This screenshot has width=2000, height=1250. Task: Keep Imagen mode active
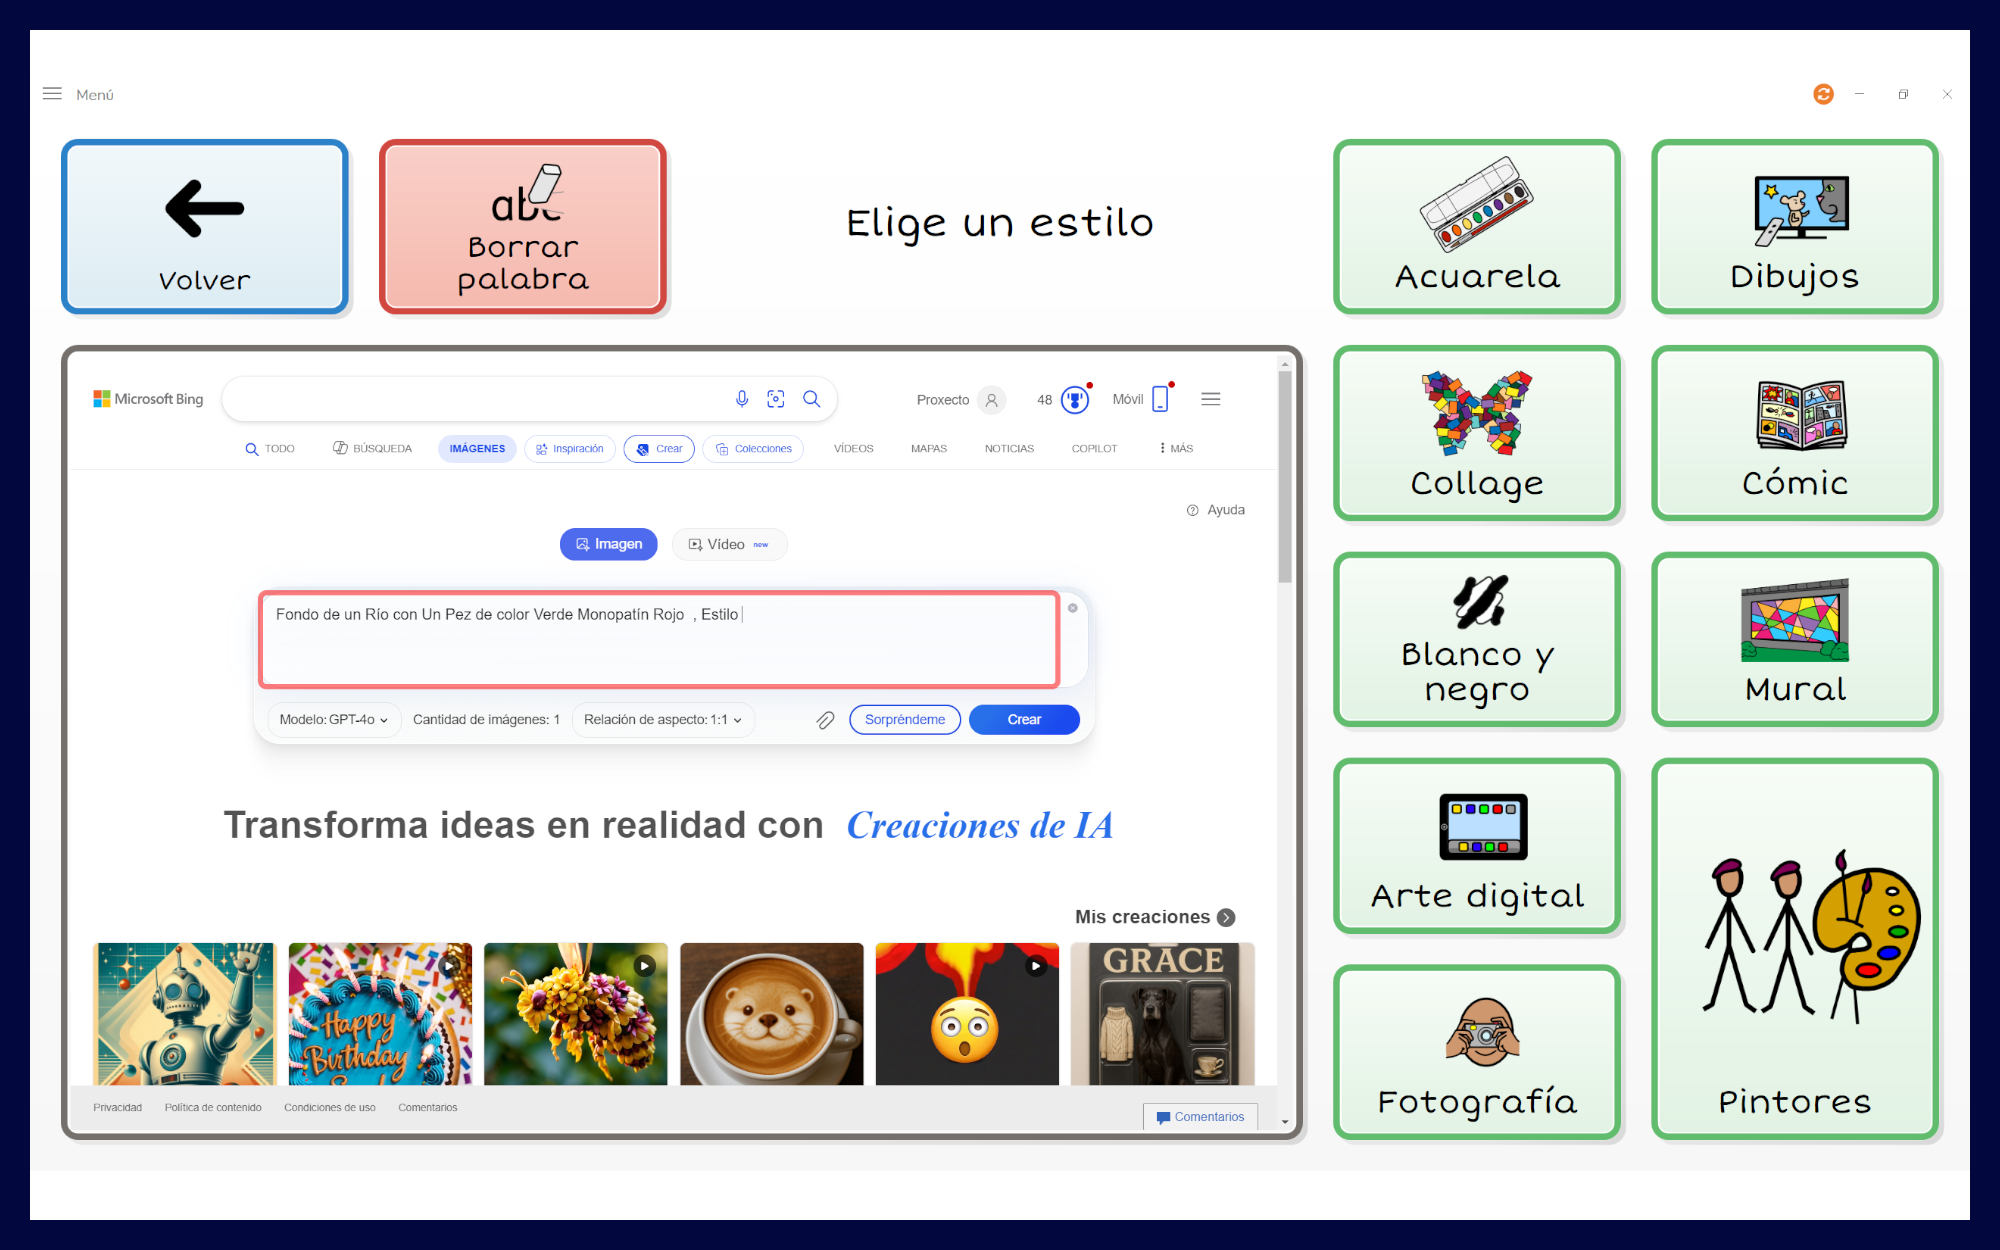coord(608,544)
